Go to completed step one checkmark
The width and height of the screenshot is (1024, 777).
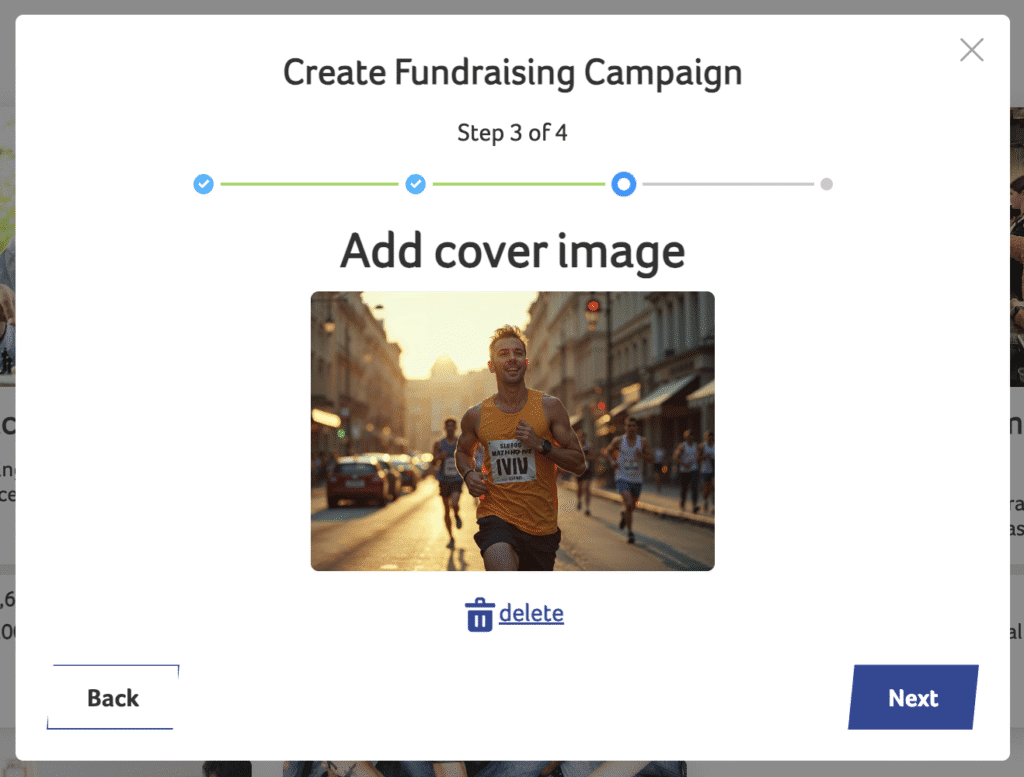pos(203,184)
